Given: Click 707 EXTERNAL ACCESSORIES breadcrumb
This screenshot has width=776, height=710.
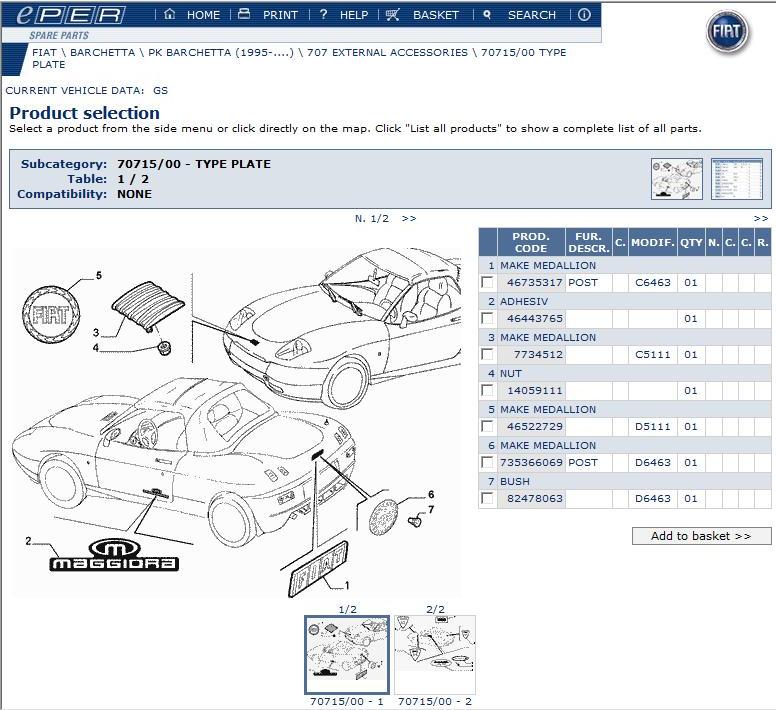Looking at the screenshot, I should (387, 52).
